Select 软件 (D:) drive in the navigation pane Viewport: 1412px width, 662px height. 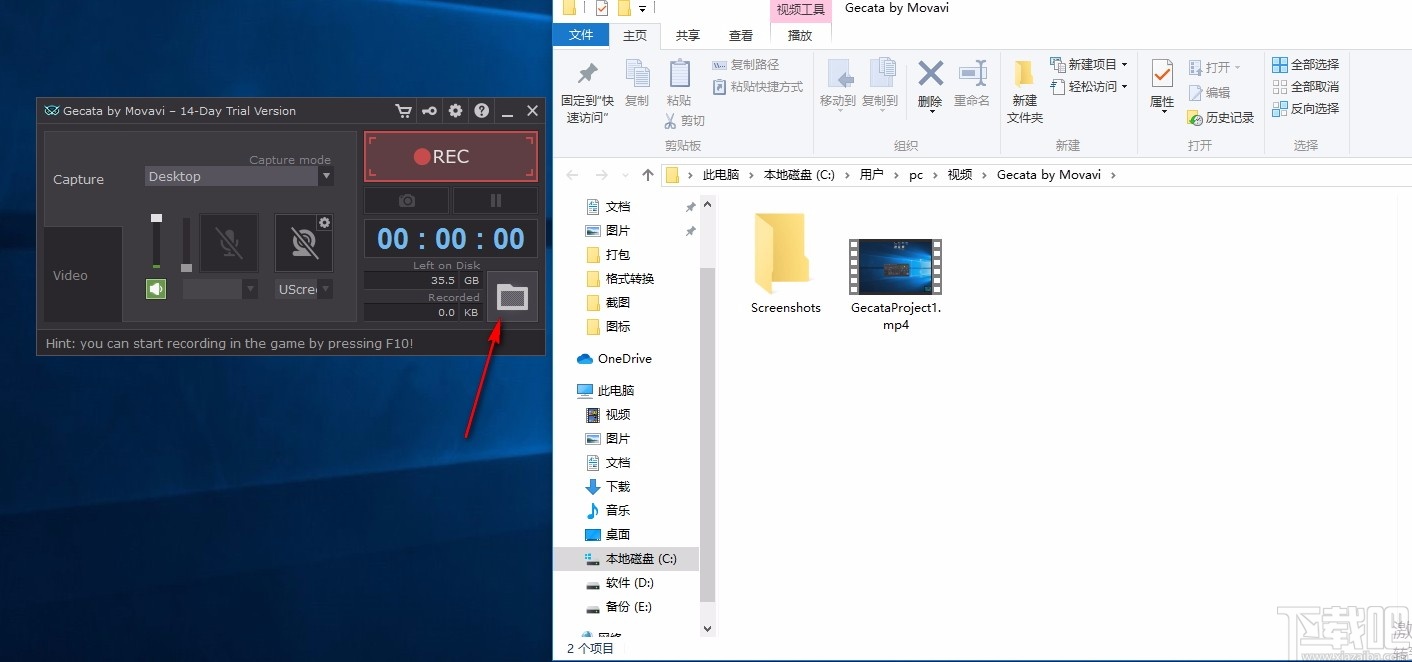[619, 583]
